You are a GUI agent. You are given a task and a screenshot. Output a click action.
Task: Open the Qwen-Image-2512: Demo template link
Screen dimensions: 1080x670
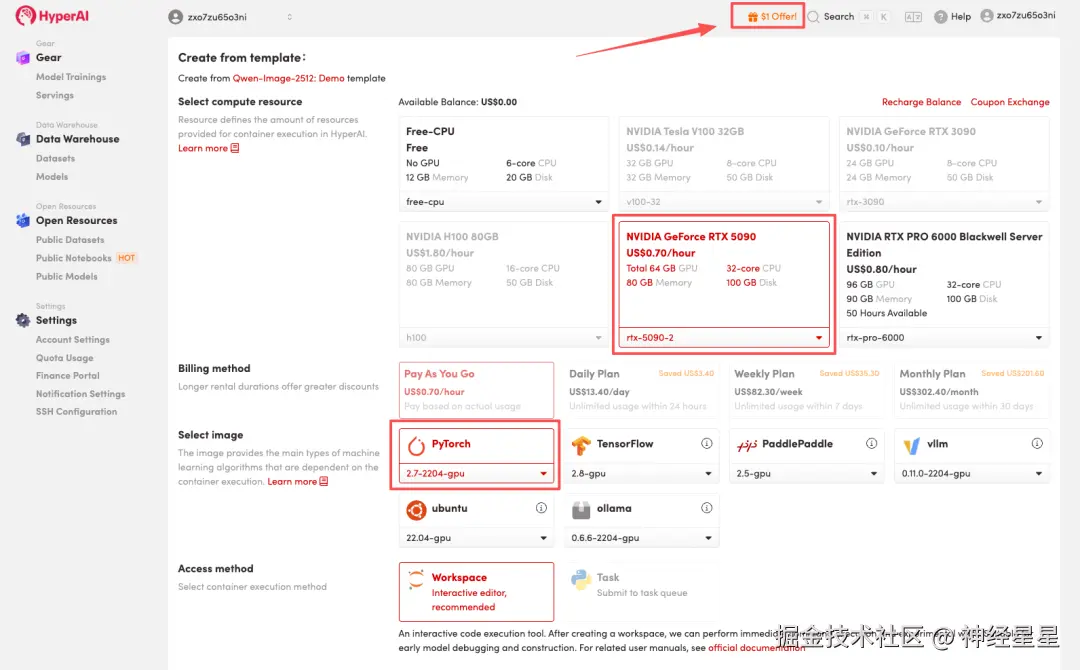288,78
